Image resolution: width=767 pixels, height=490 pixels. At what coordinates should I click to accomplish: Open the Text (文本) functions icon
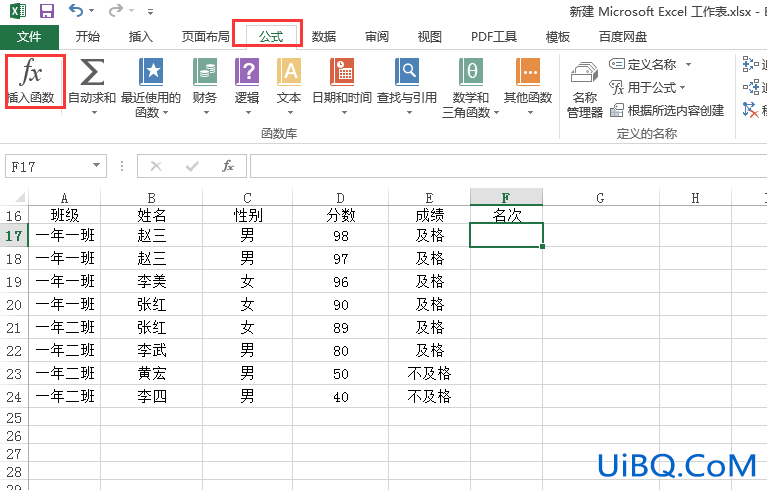(289, 72)
